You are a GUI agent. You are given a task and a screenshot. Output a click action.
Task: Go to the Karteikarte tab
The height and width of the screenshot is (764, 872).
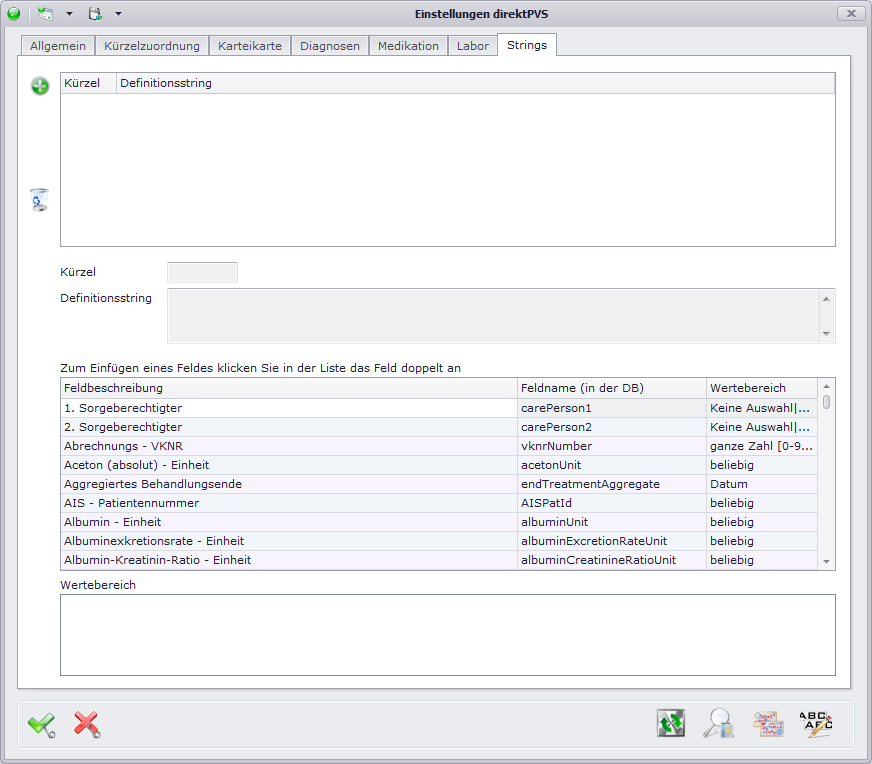(x=250, y=46)
